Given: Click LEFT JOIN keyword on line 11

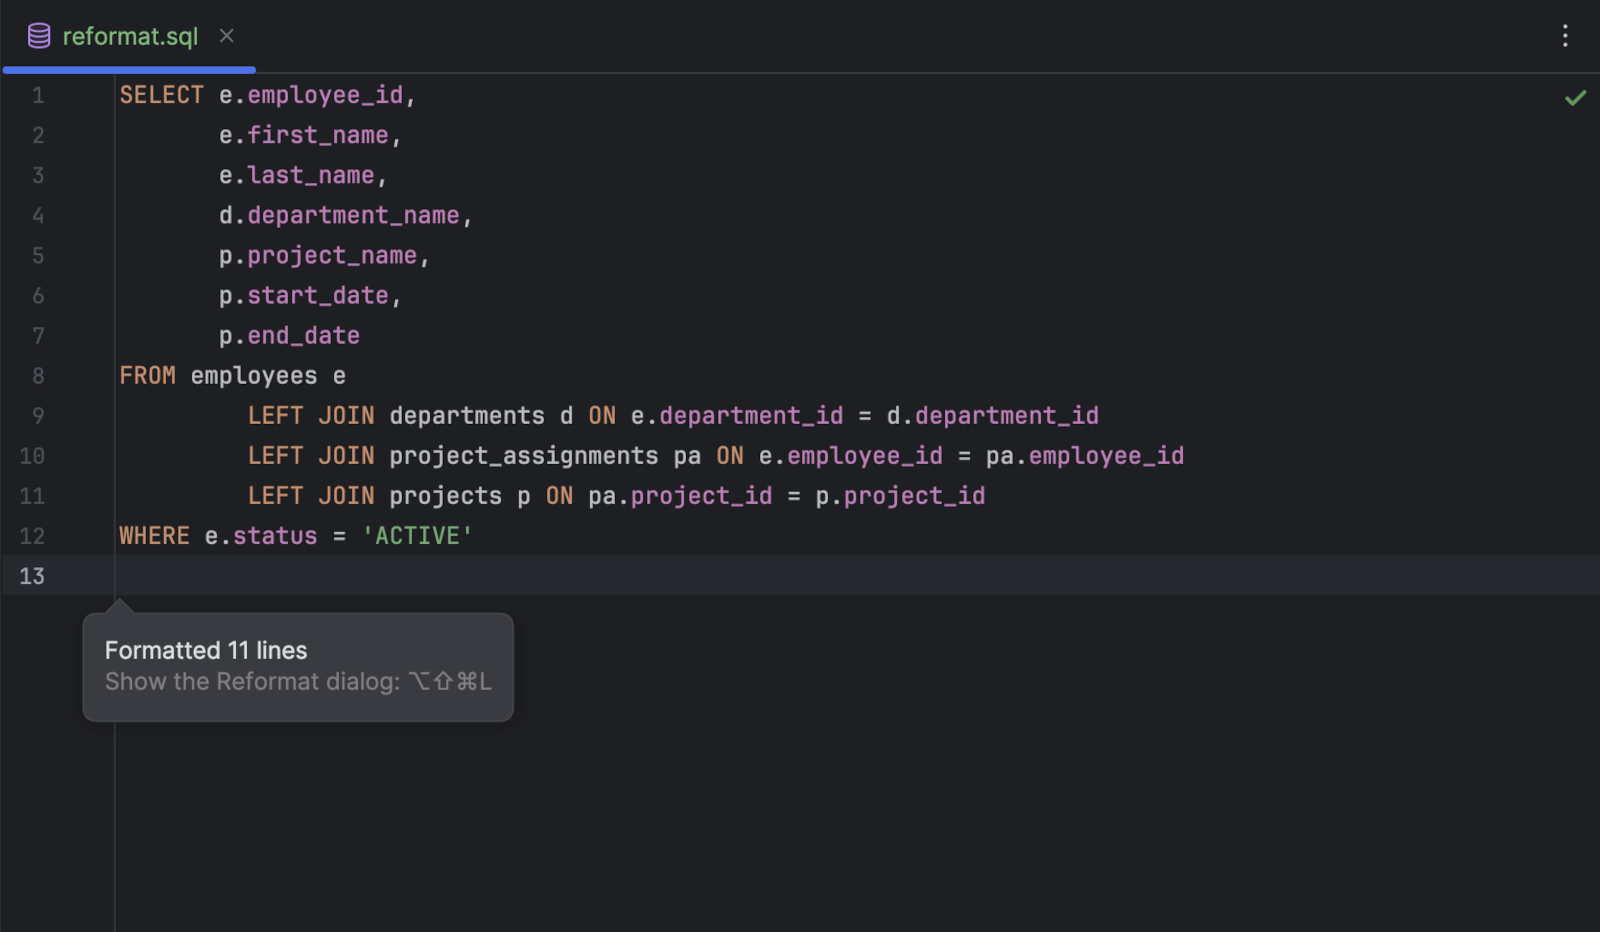Looking at the screenshot, I should (x=311, y=496).
